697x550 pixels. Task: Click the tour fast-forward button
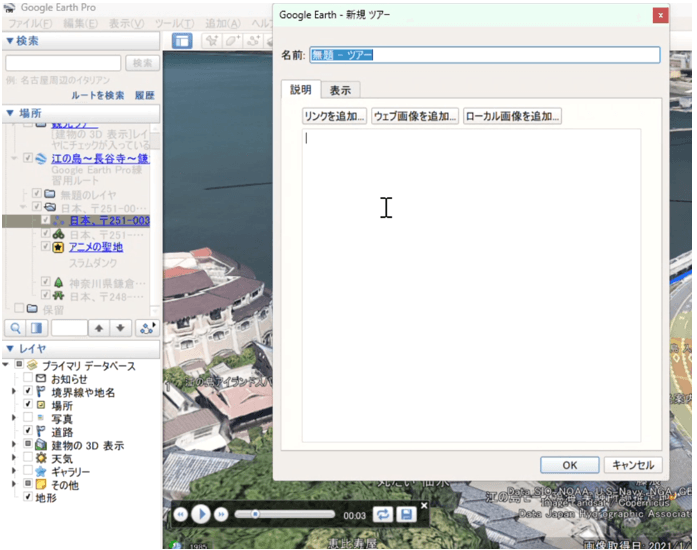click(222, 514)
